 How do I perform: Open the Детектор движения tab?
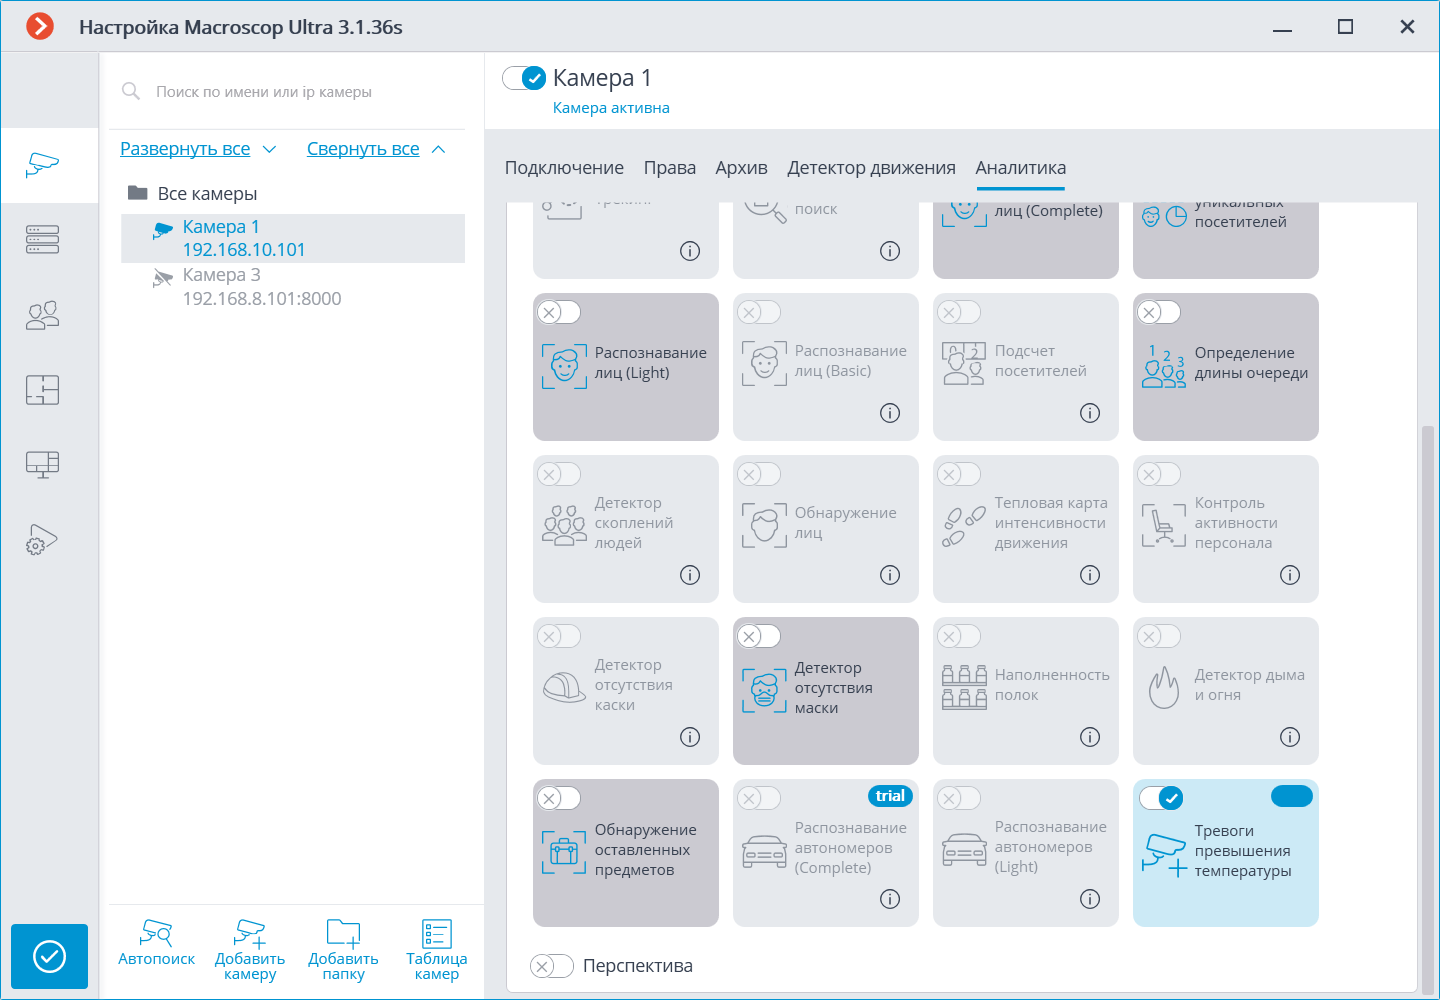(x=871, y=168)
